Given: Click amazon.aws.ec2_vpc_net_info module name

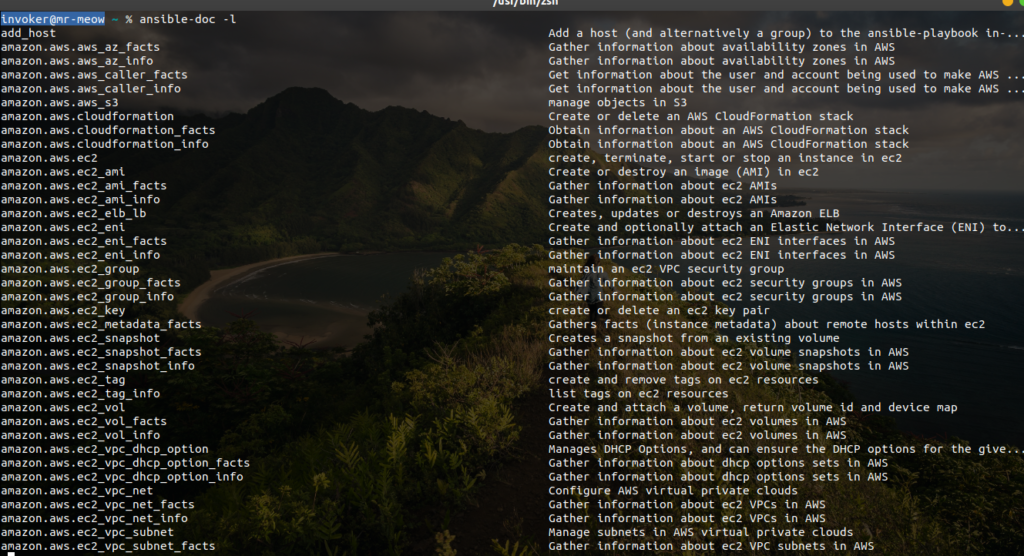Looking at the screenshot, I should [94, 518].
